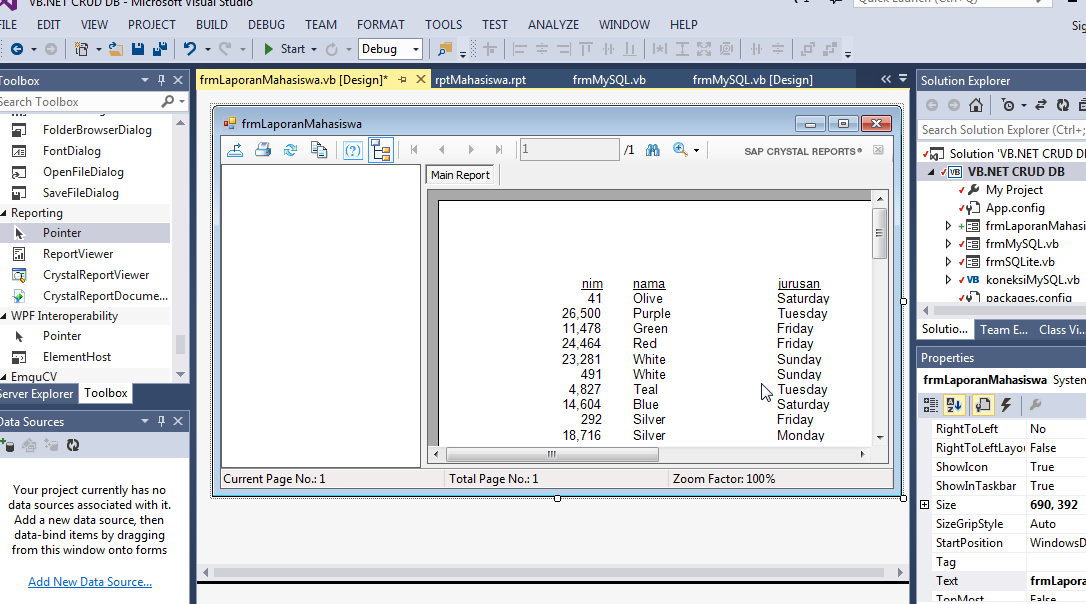Screen dimensions: 1086x604
Task: Click Properties Events lightning icon
Action: tap(1006, 405)
